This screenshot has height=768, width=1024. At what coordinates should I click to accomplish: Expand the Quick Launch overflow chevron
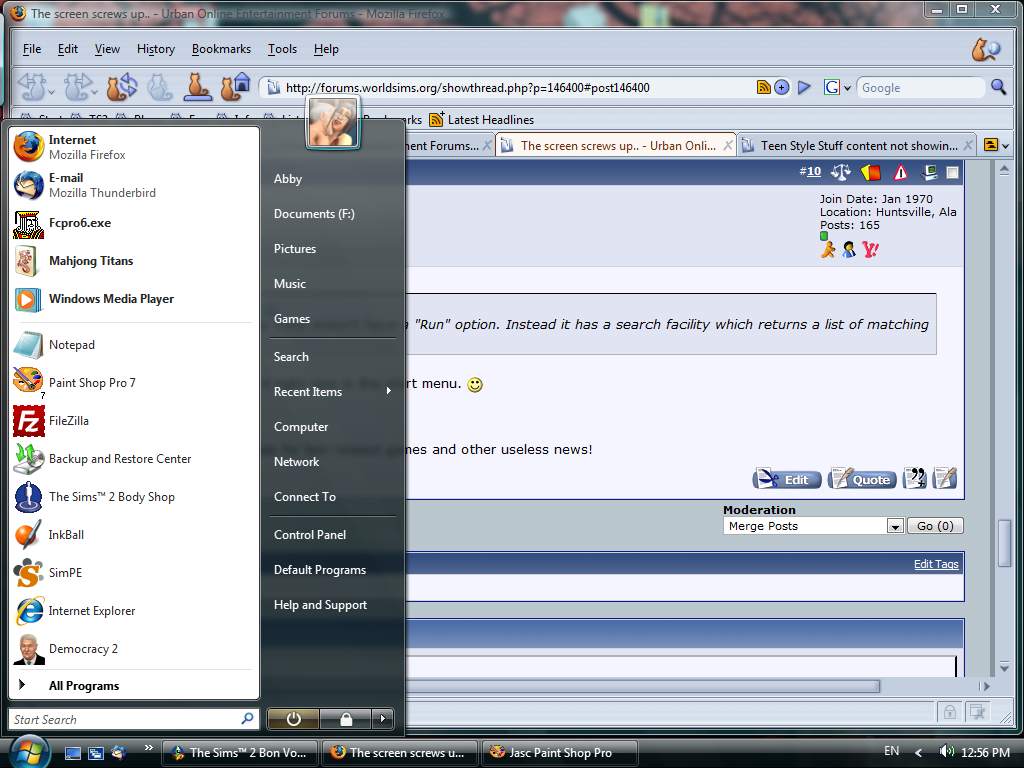click(148, 748)
